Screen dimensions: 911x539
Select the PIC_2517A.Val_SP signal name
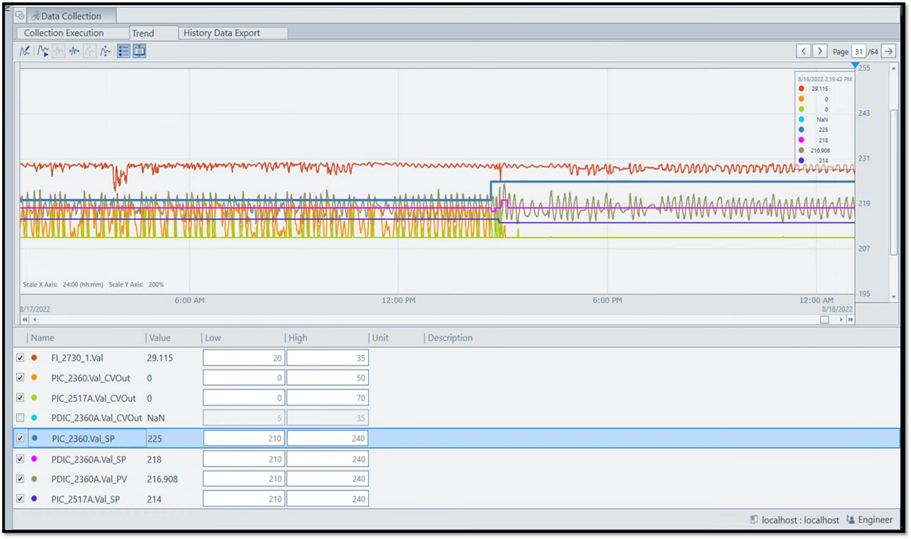(x=85, y=499)
